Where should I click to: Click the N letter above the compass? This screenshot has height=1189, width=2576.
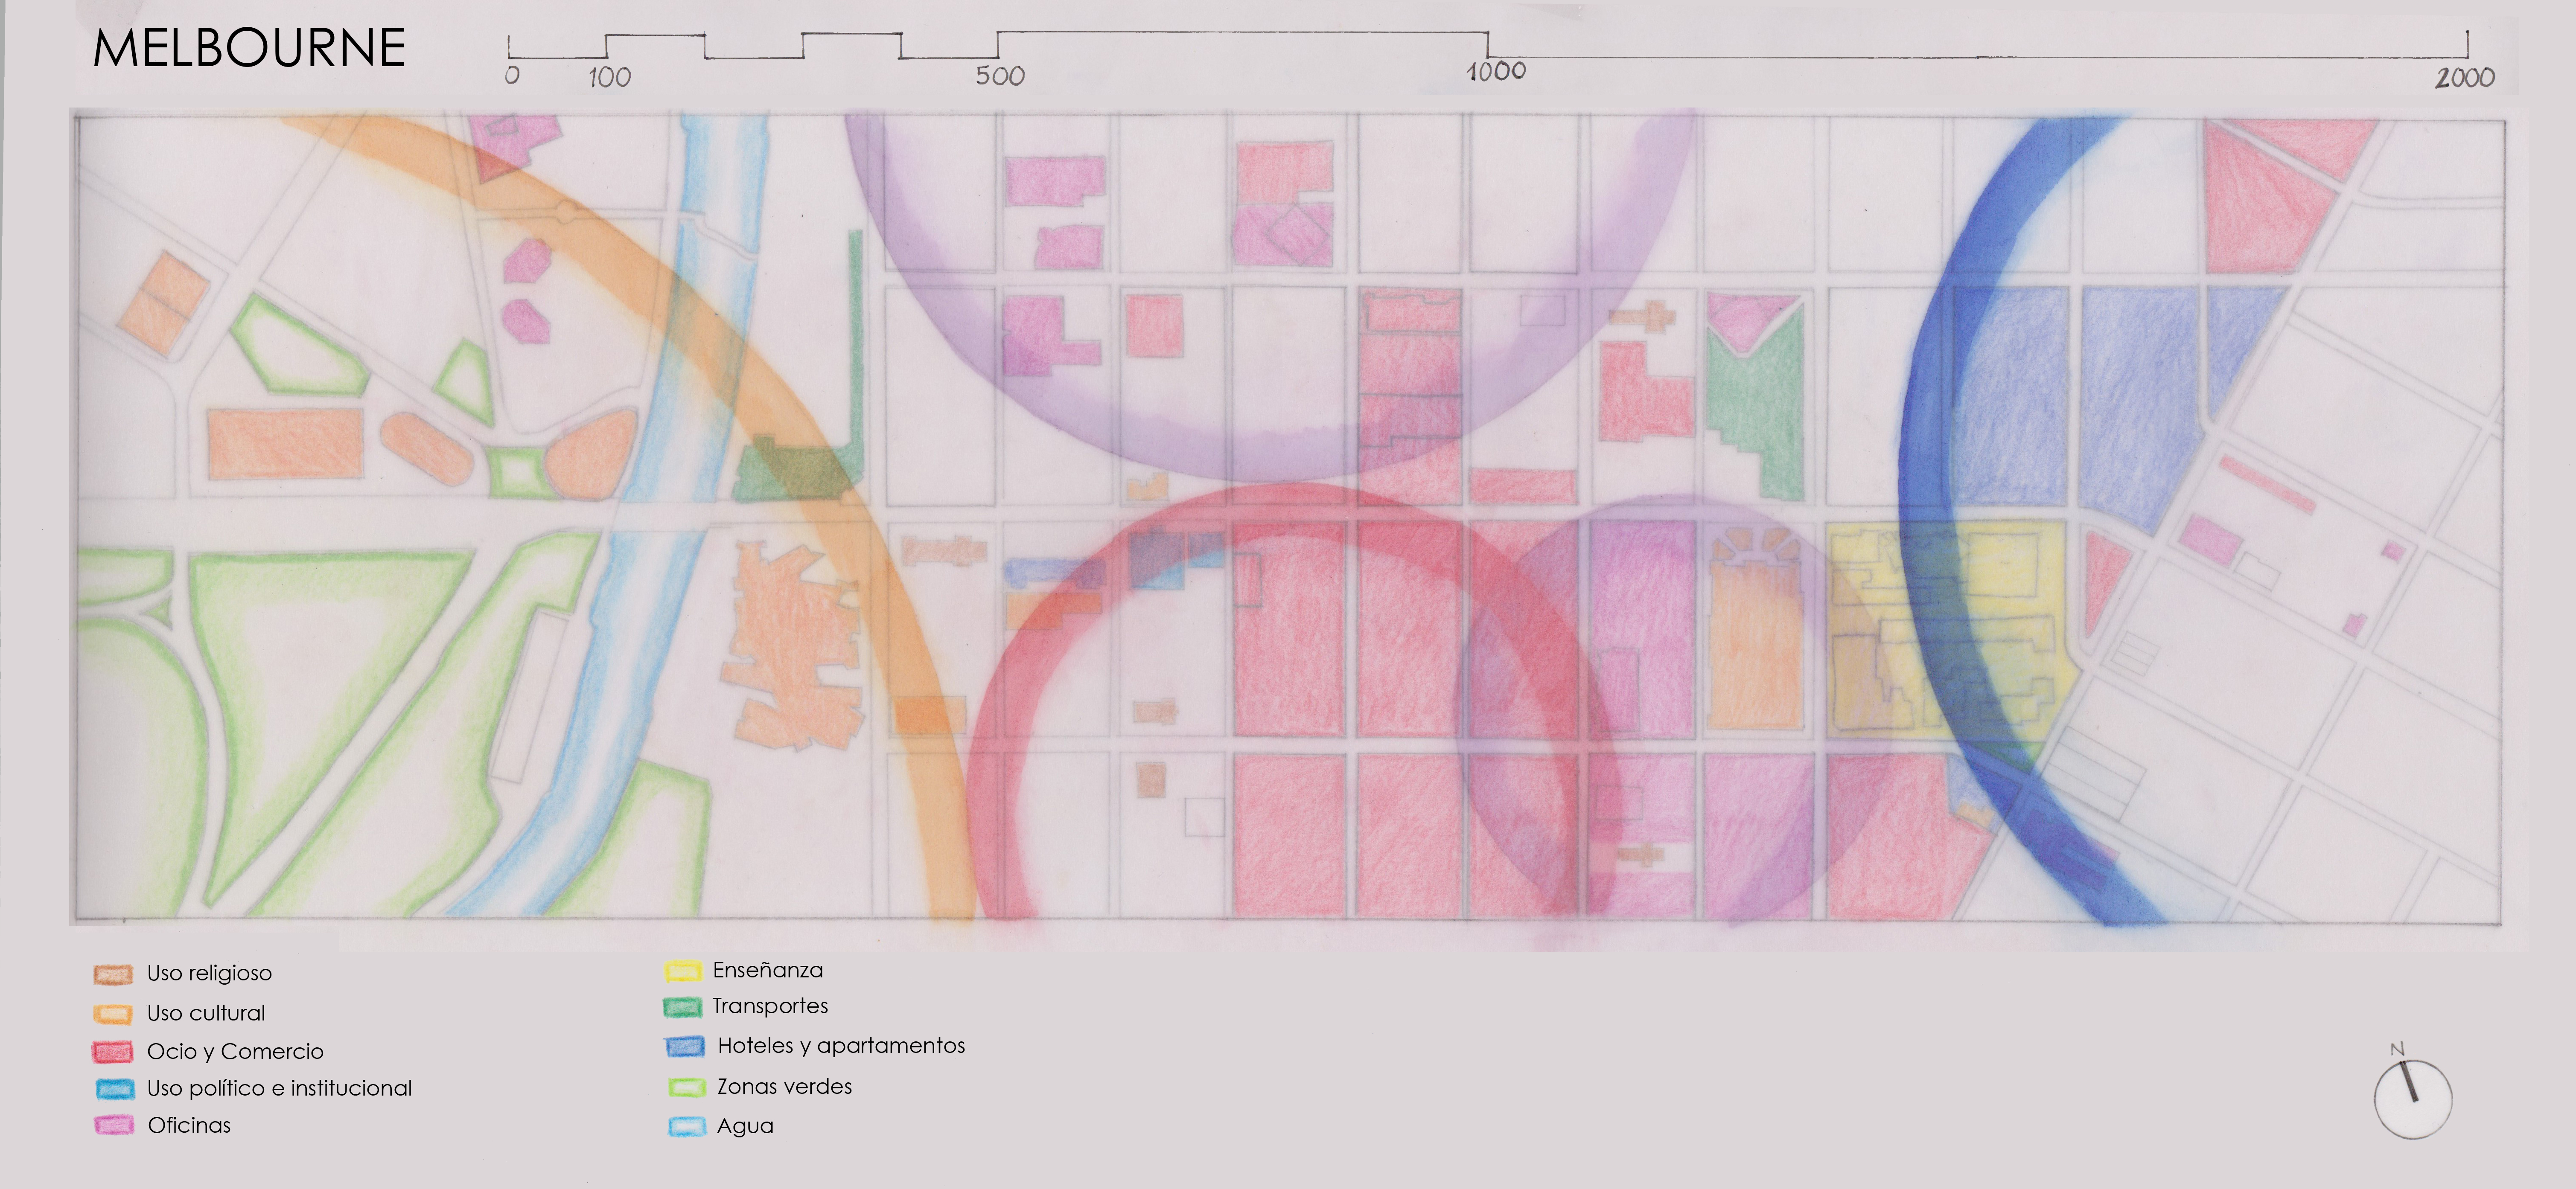pyautogui.click(x=2397, y=1049)
